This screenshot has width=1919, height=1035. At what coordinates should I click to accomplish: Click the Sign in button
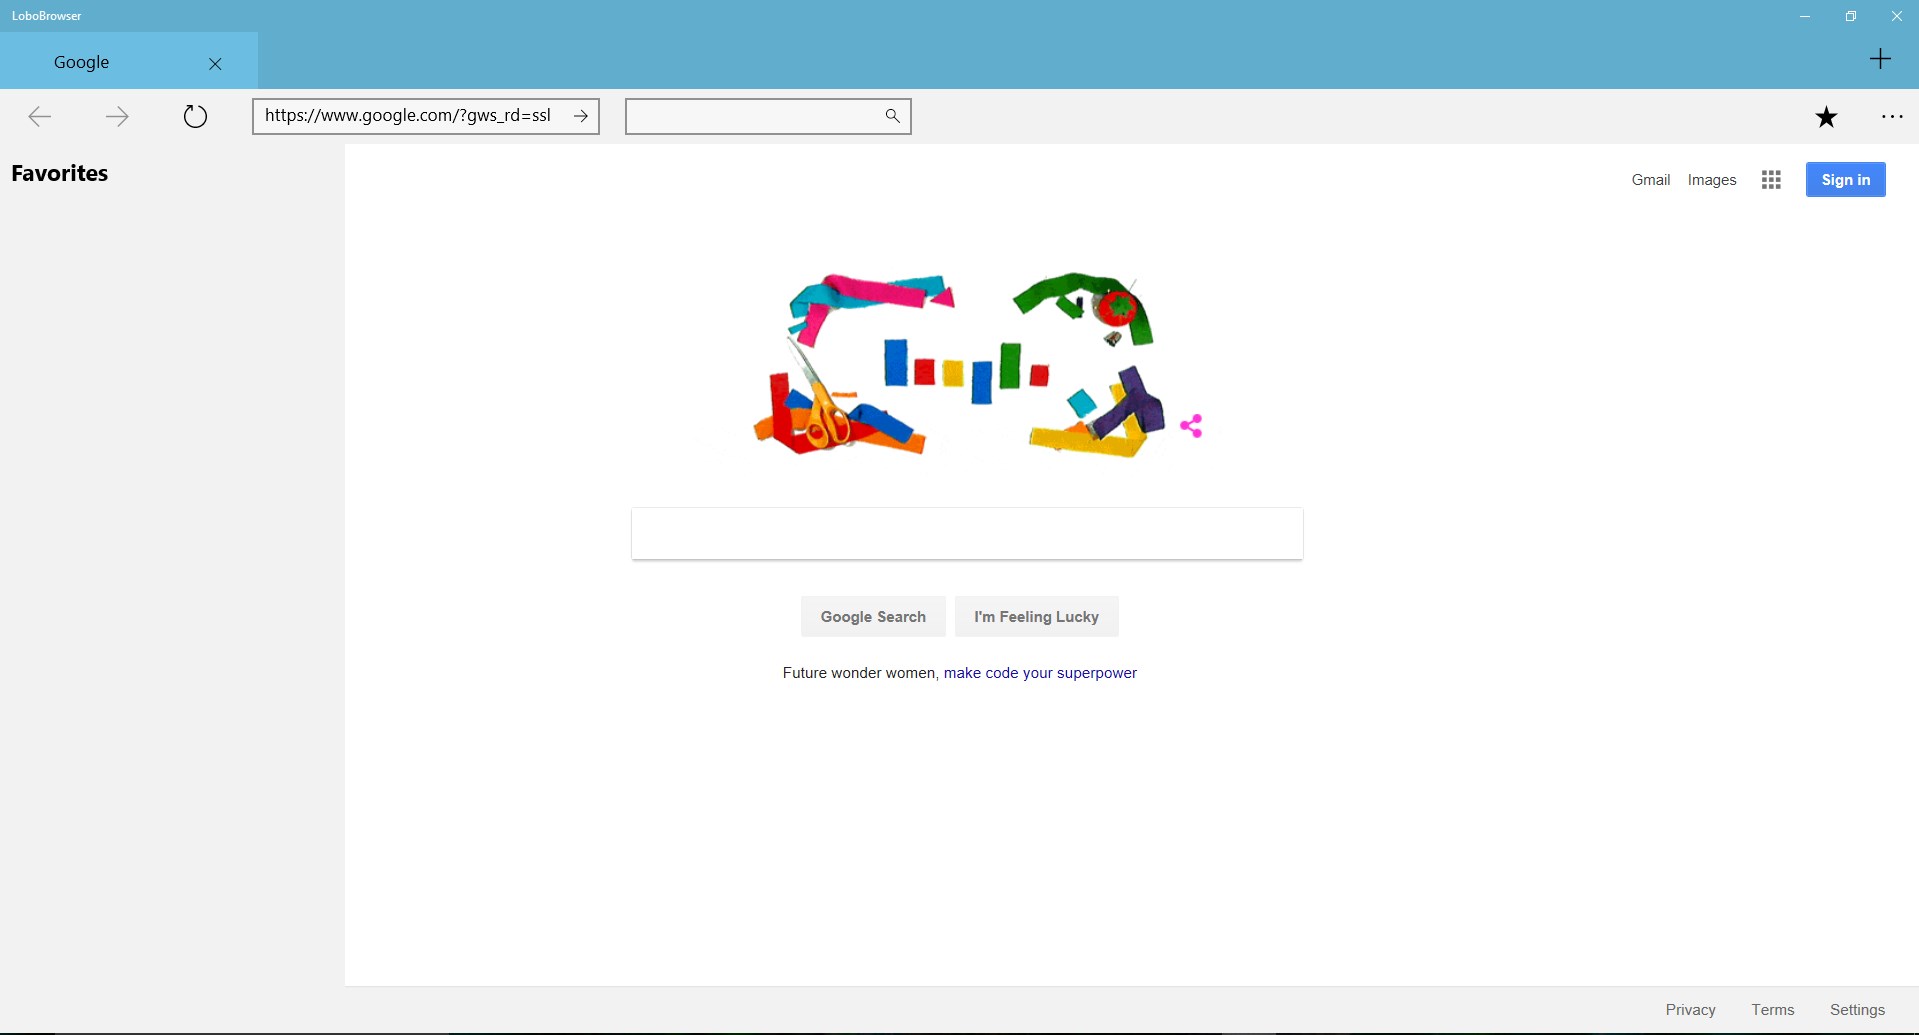(x=1845, y=180)
